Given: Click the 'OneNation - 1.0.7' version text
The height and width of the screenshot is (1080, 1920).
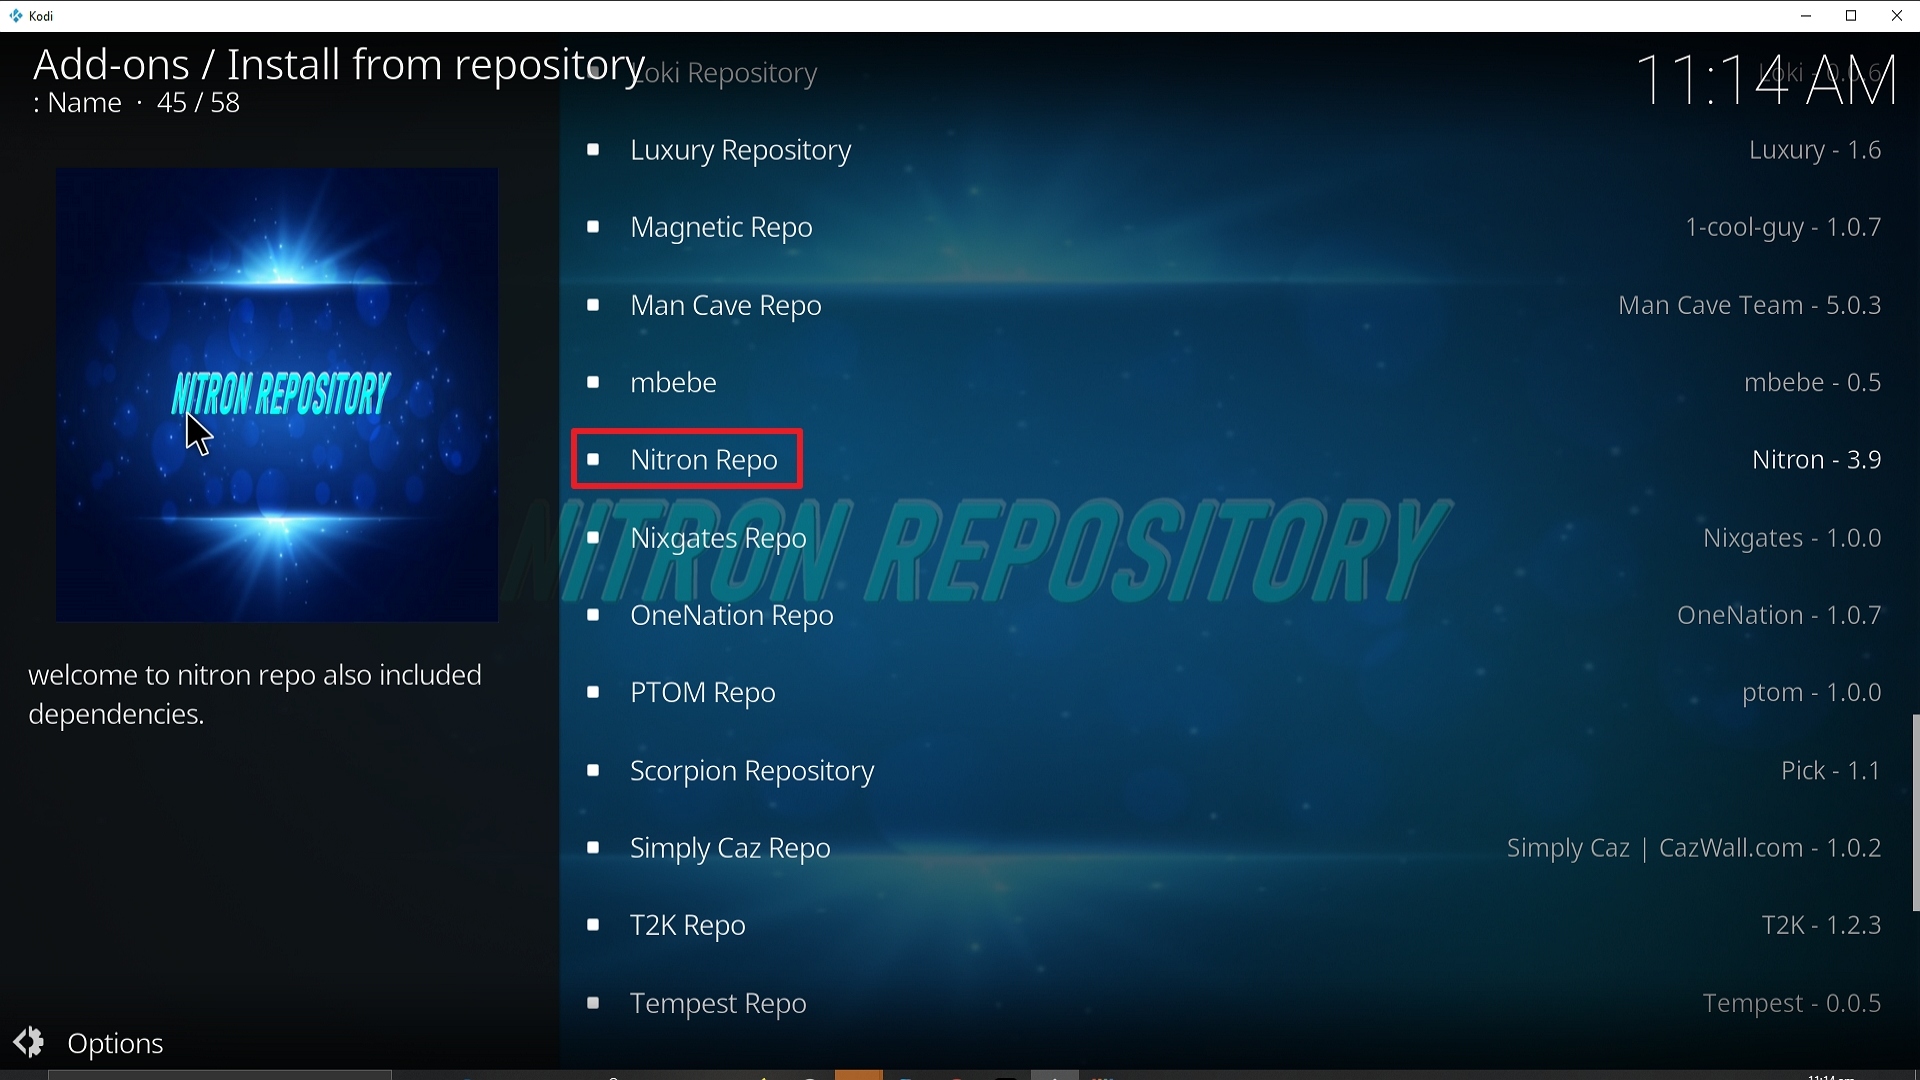Looking at the screenshot, I should 1780,615.
